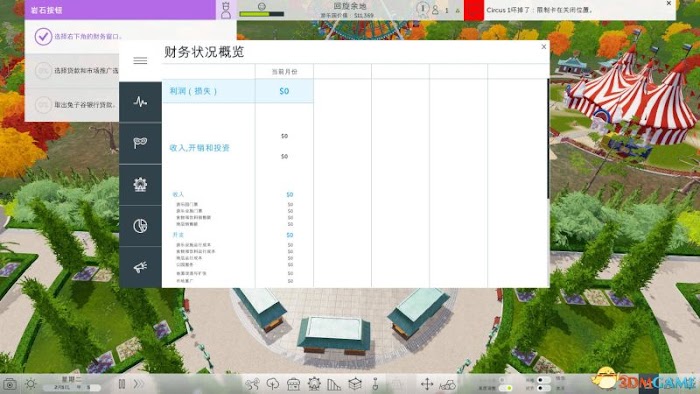Open the Ferris wheel attractions tool icon
This screenshot has height=394, width=700.
314,384
